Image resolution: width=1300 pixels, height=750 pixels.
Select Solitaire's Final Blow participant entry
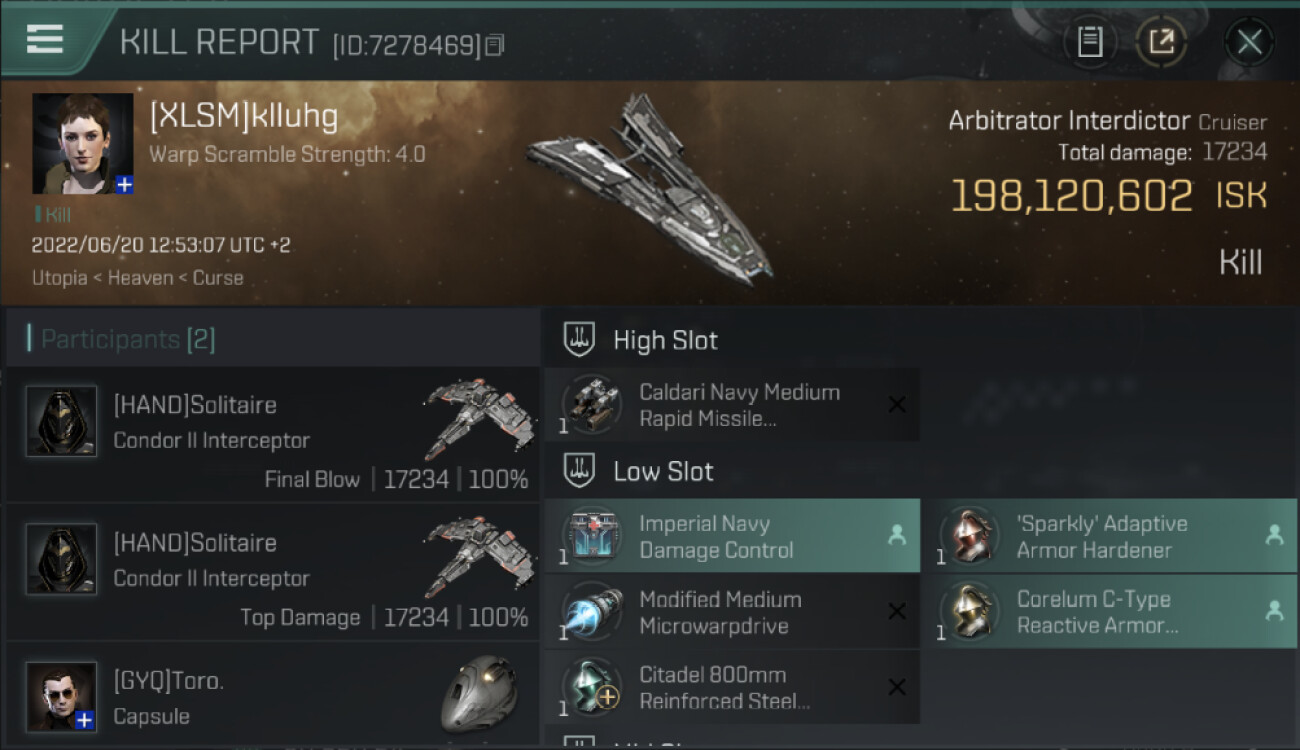pos(272,434)
